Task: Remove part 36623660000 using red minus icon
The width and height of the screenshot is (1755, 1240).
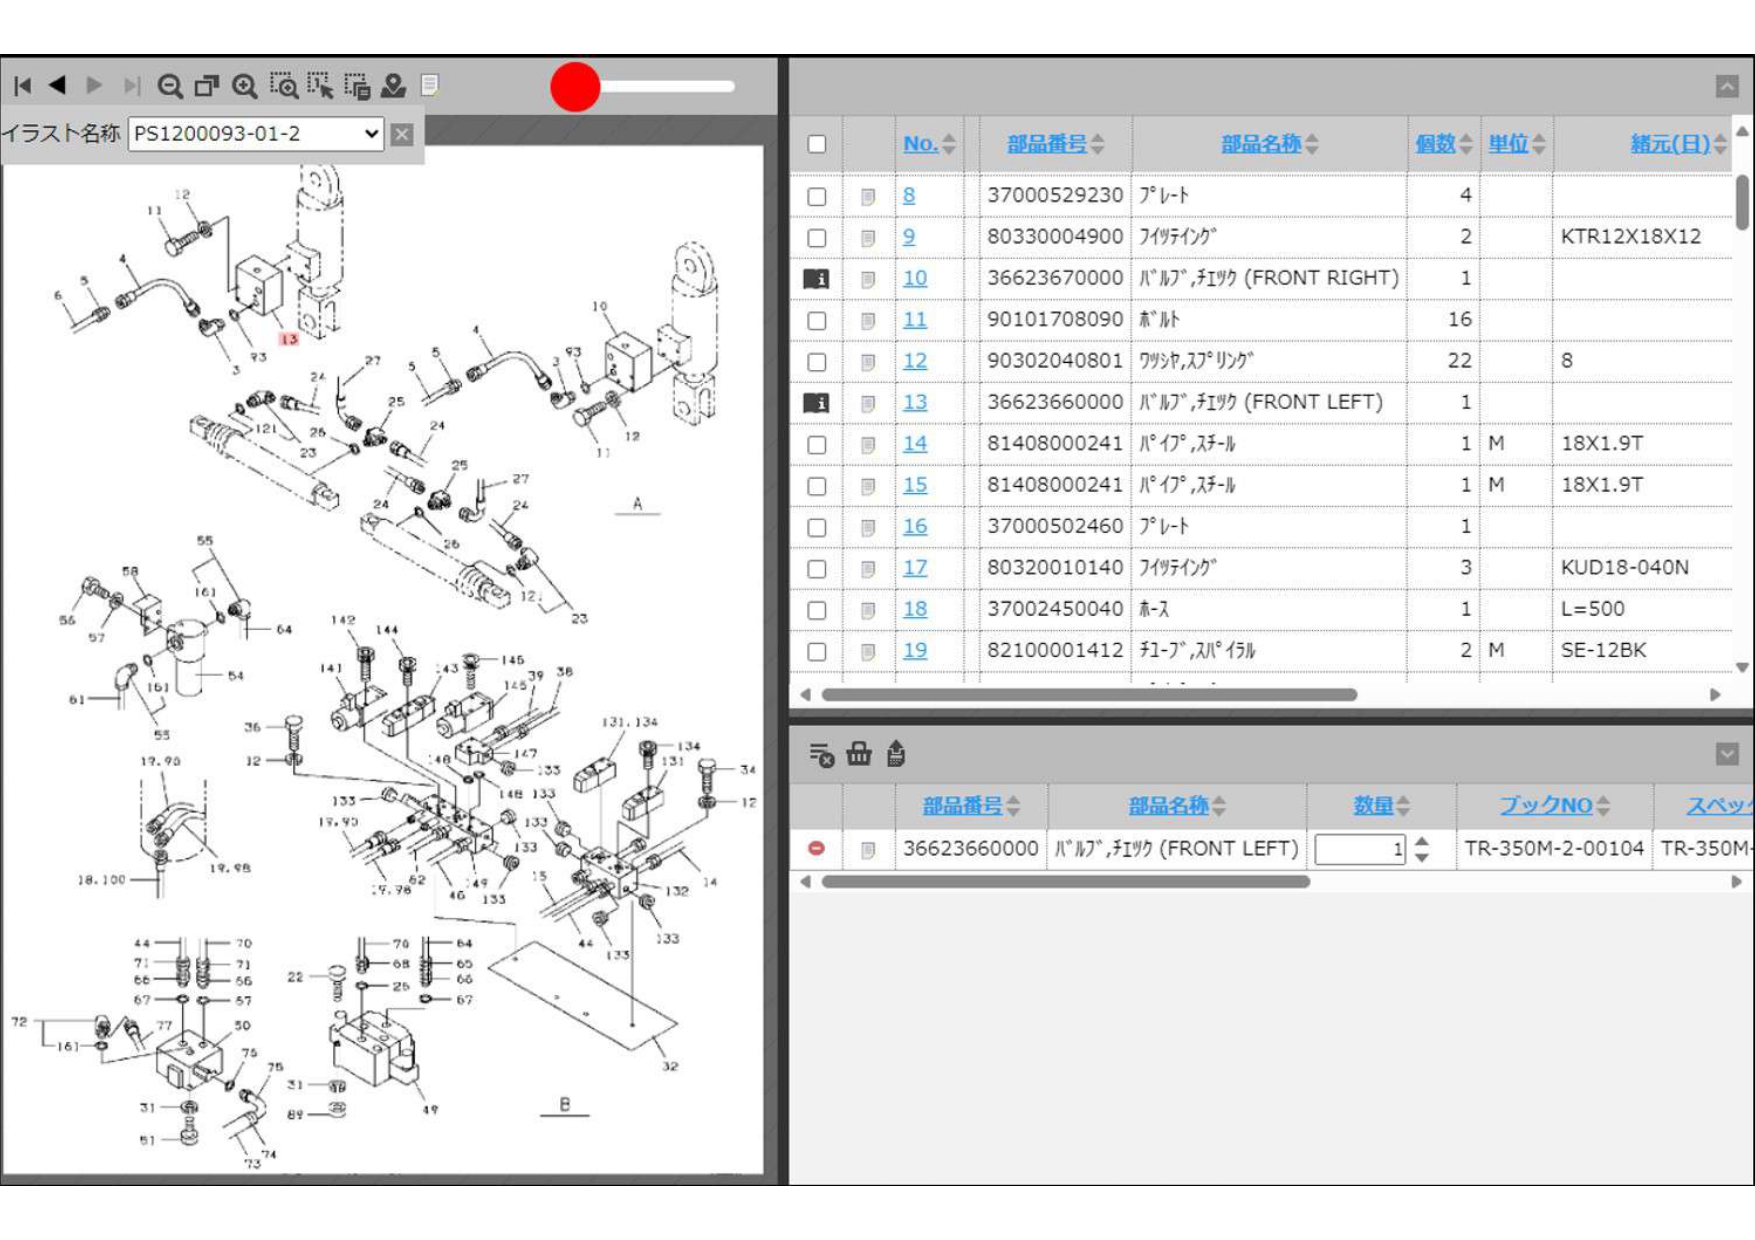Action: (816, 848)
